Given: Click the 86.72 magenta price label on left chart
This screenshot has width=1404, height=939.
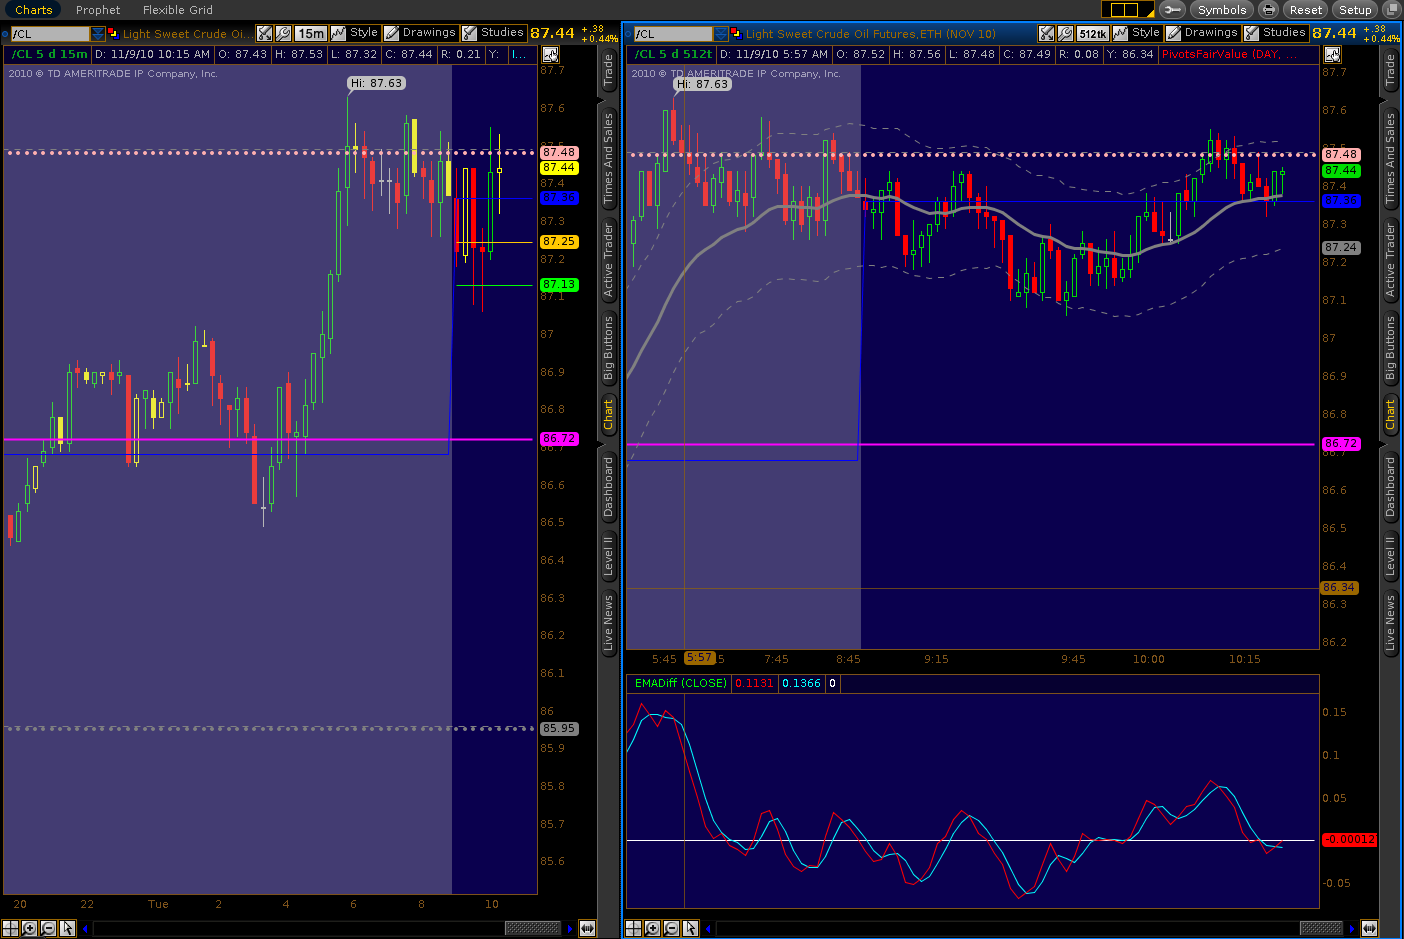Looking at the screenshot, I should (x=559, y=439).
